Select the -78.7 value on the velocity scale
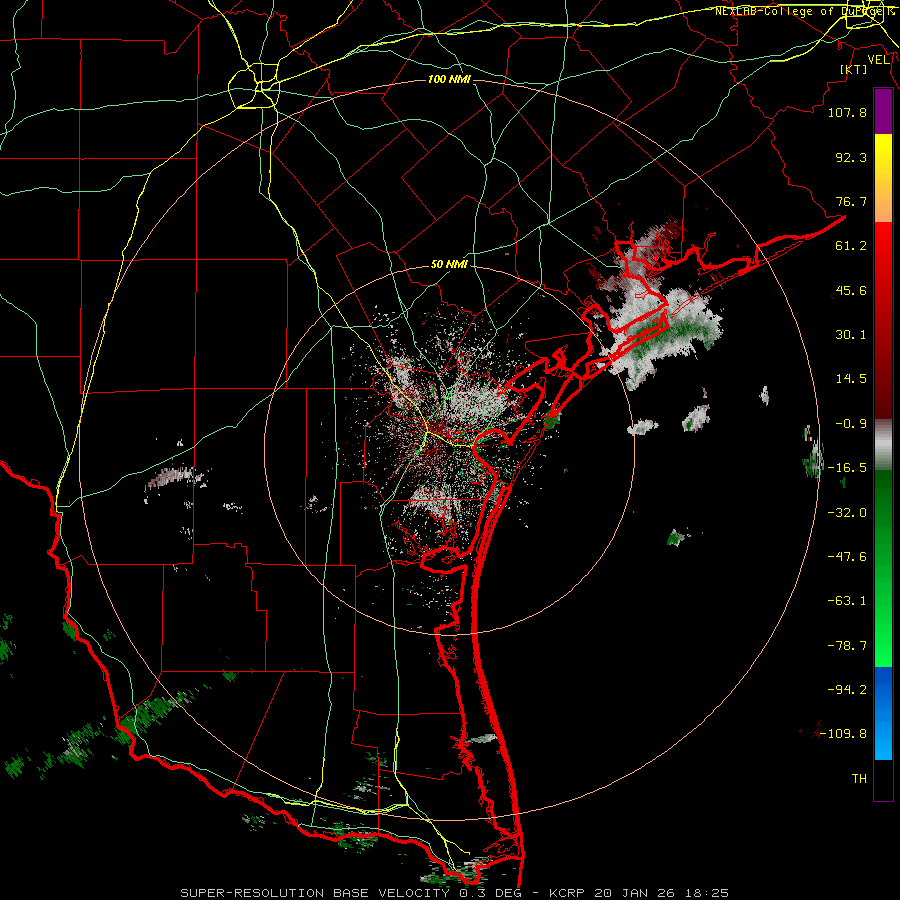Viewport: 900px width, 900px height. [847, 646]
